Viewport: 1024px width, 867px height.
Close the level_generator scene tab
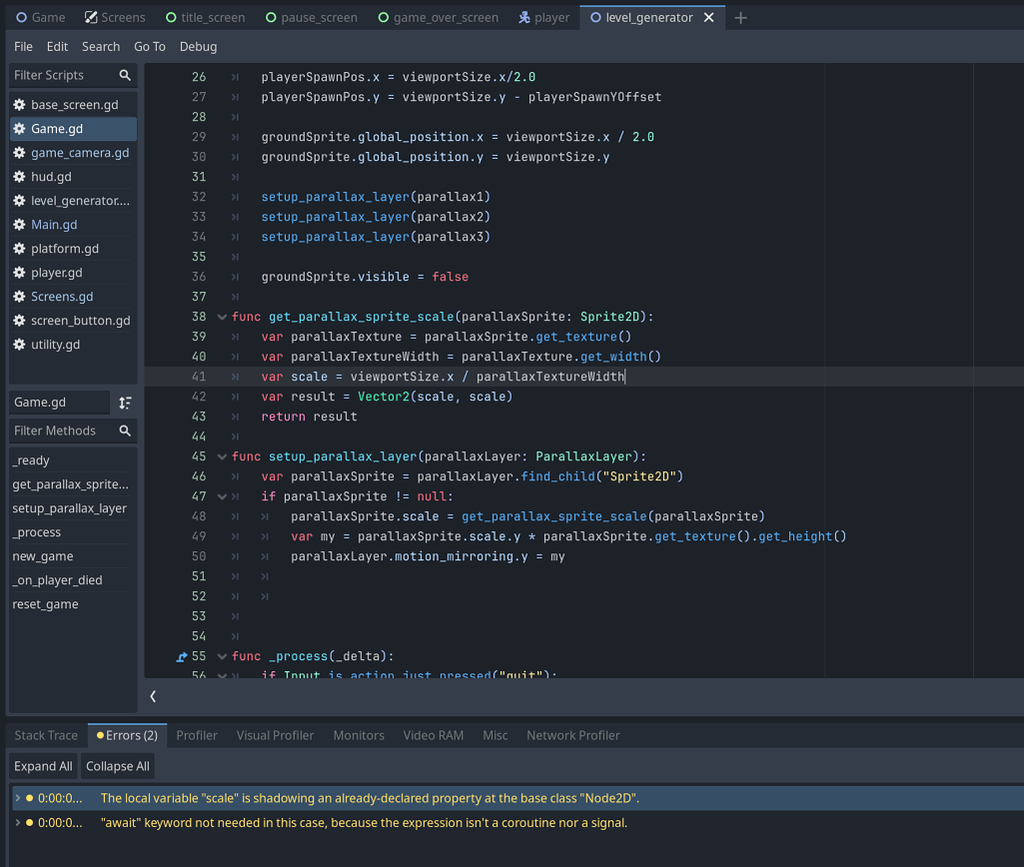click(709, 18)
